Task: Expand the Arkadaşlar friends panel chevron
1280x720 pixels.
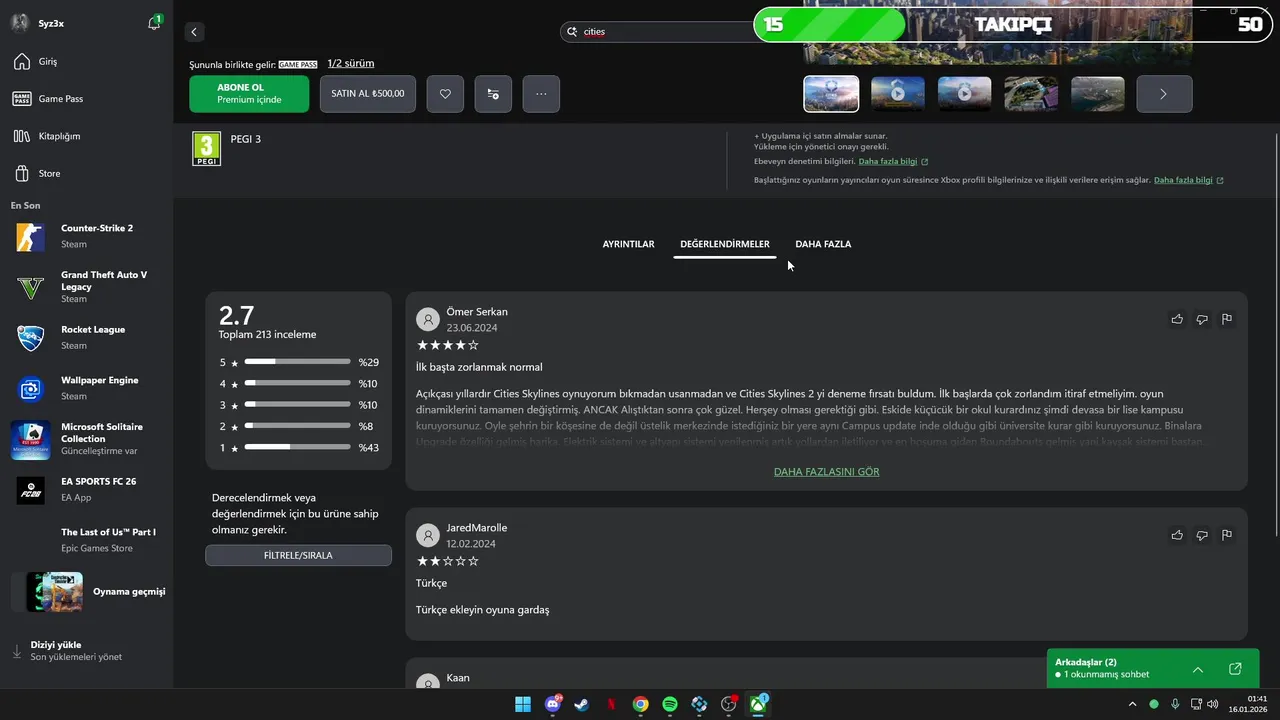Action: point(1198,669)
